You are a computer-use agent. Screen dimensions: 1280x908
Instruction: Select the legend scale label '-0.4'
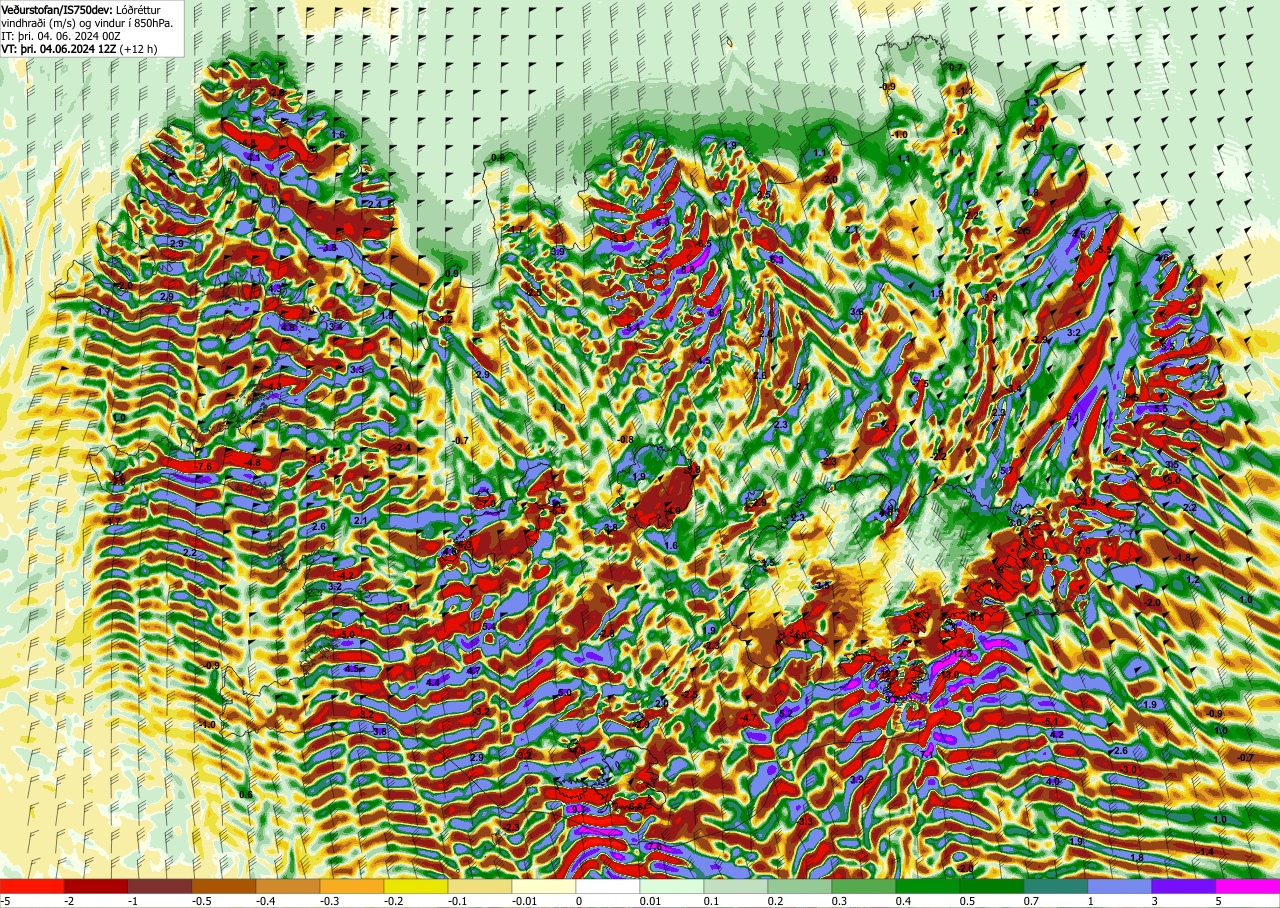(x=265, y=901)
